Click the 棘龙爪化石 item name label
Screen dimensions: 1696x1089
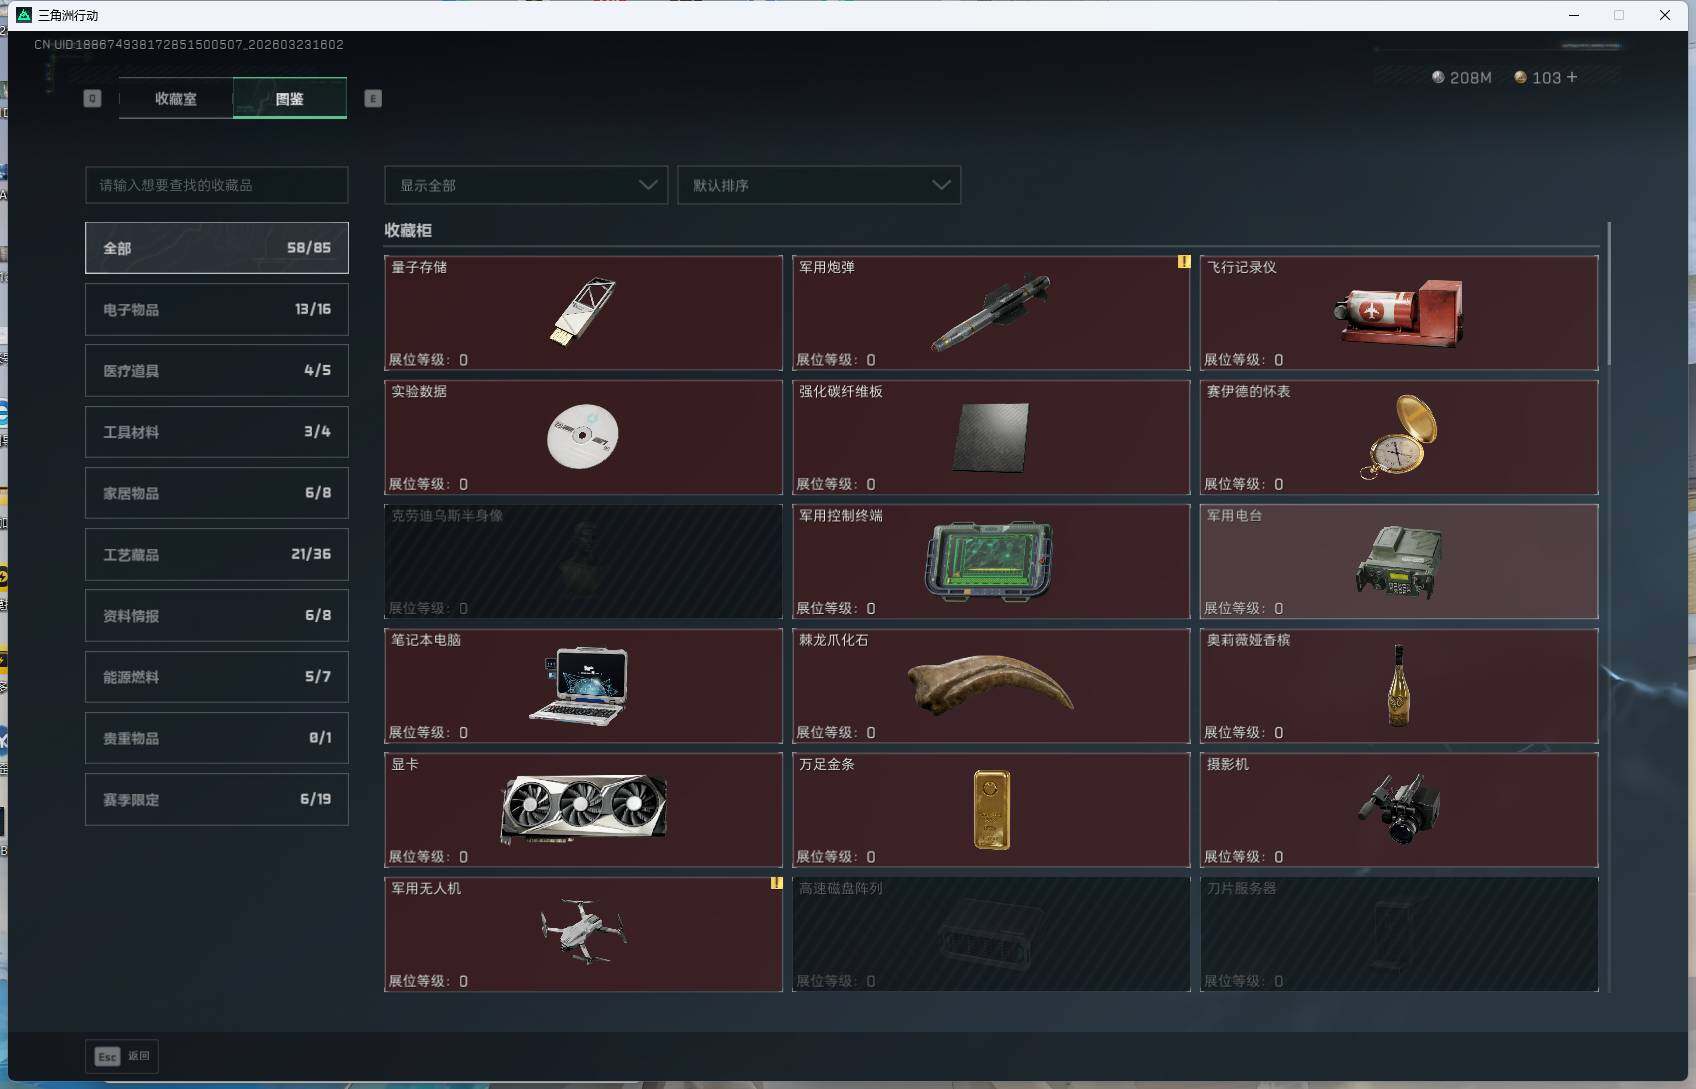tap(833, 640)
